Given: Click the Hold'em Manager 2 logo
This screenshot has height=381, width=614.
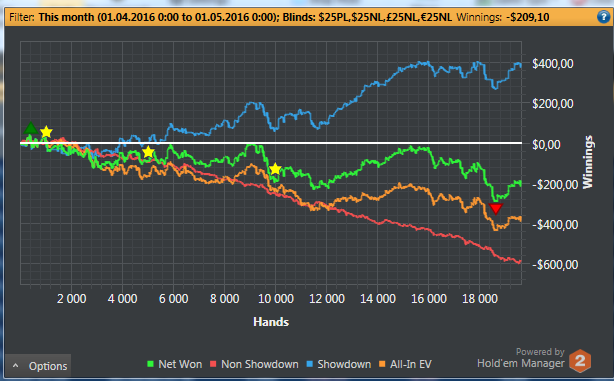Looking at the screenshot, I should [580, 361].
